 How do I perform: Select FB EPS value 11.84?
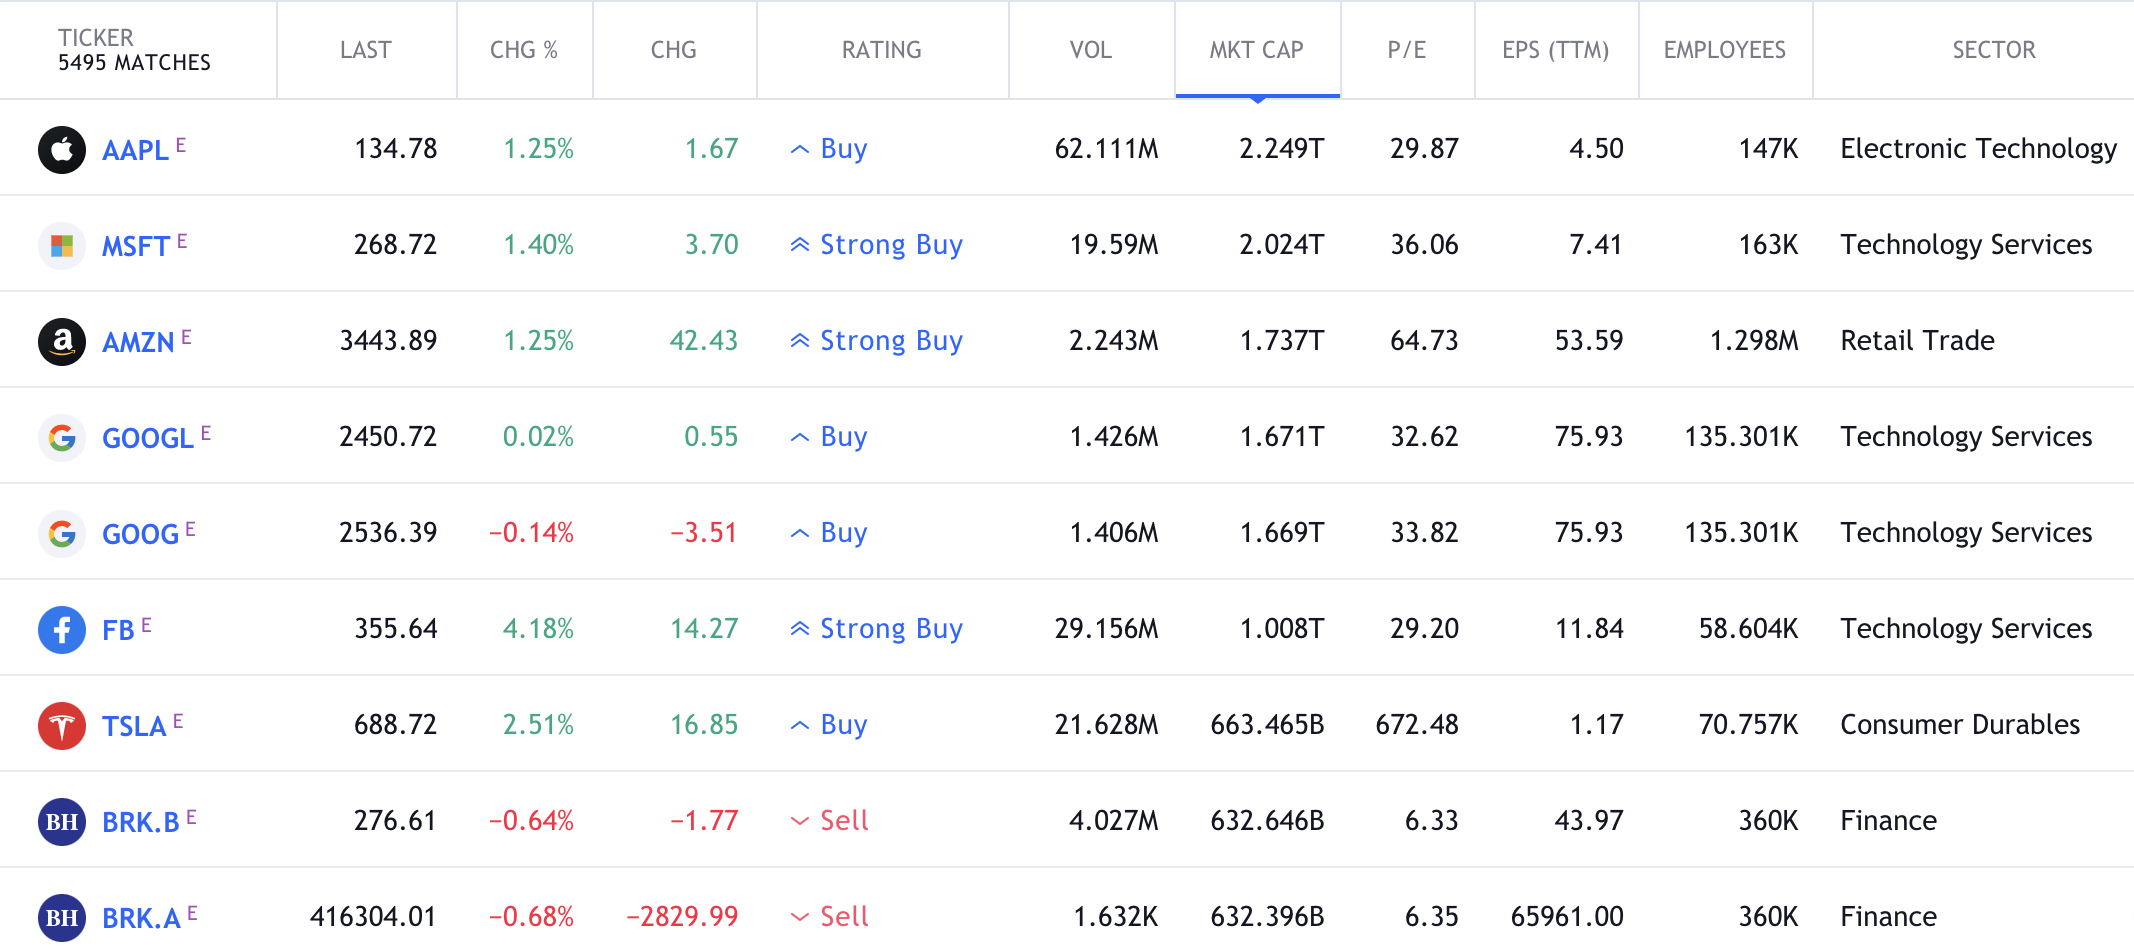[1589, 629]
